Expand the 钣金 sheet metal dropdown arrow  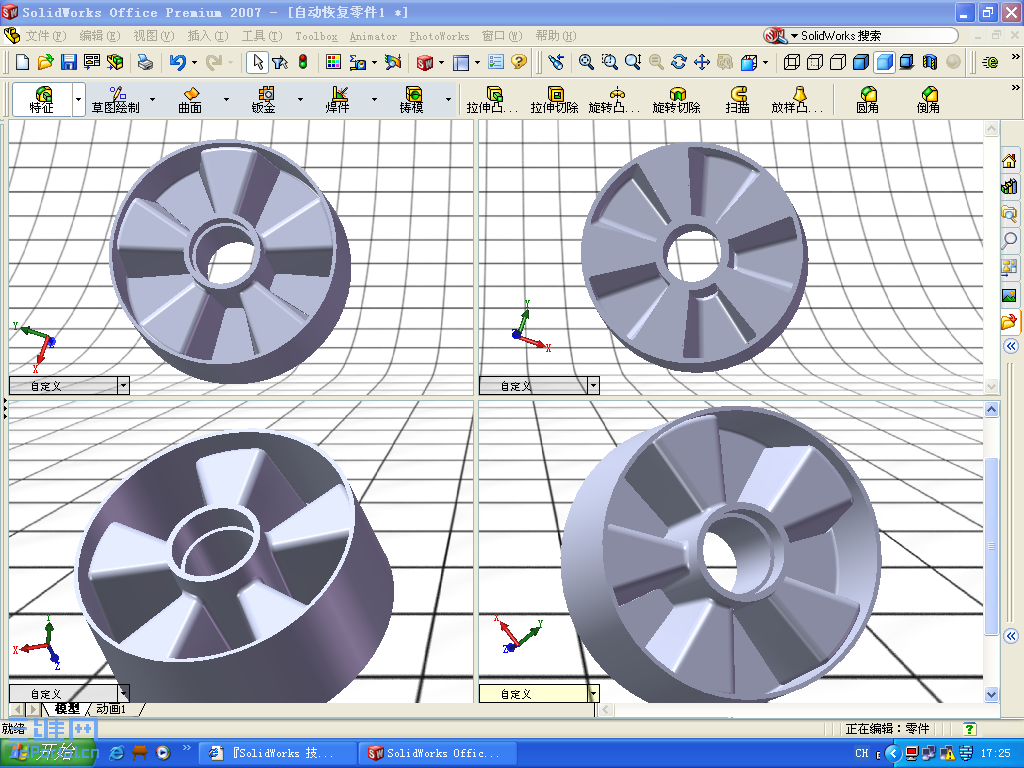[300, 100]
